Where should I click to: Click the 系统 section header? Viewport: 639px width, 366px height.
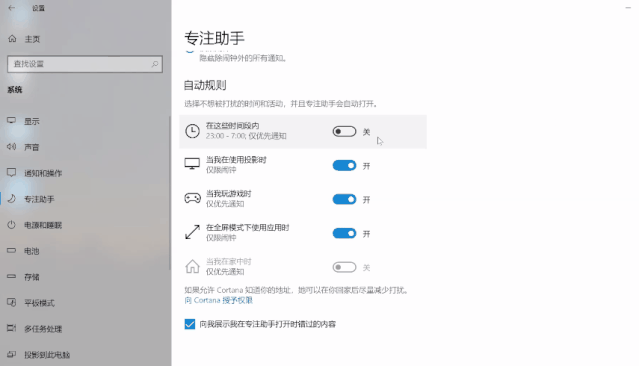point(15,90)
